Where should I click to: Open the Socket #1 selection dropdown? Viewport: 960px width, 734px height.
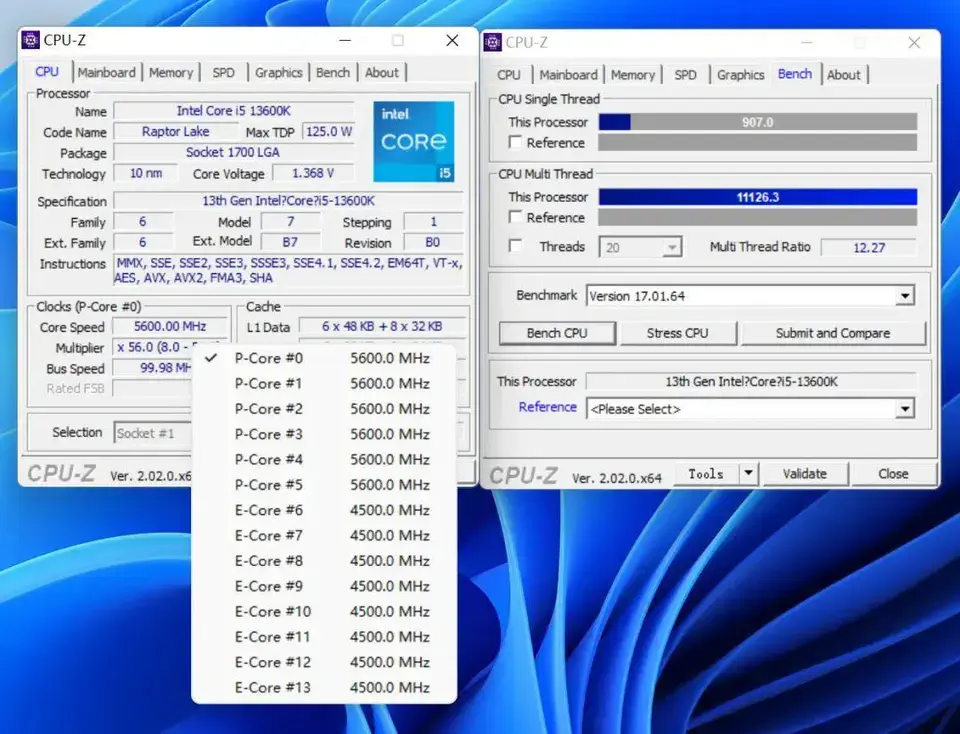coord(153,433)
